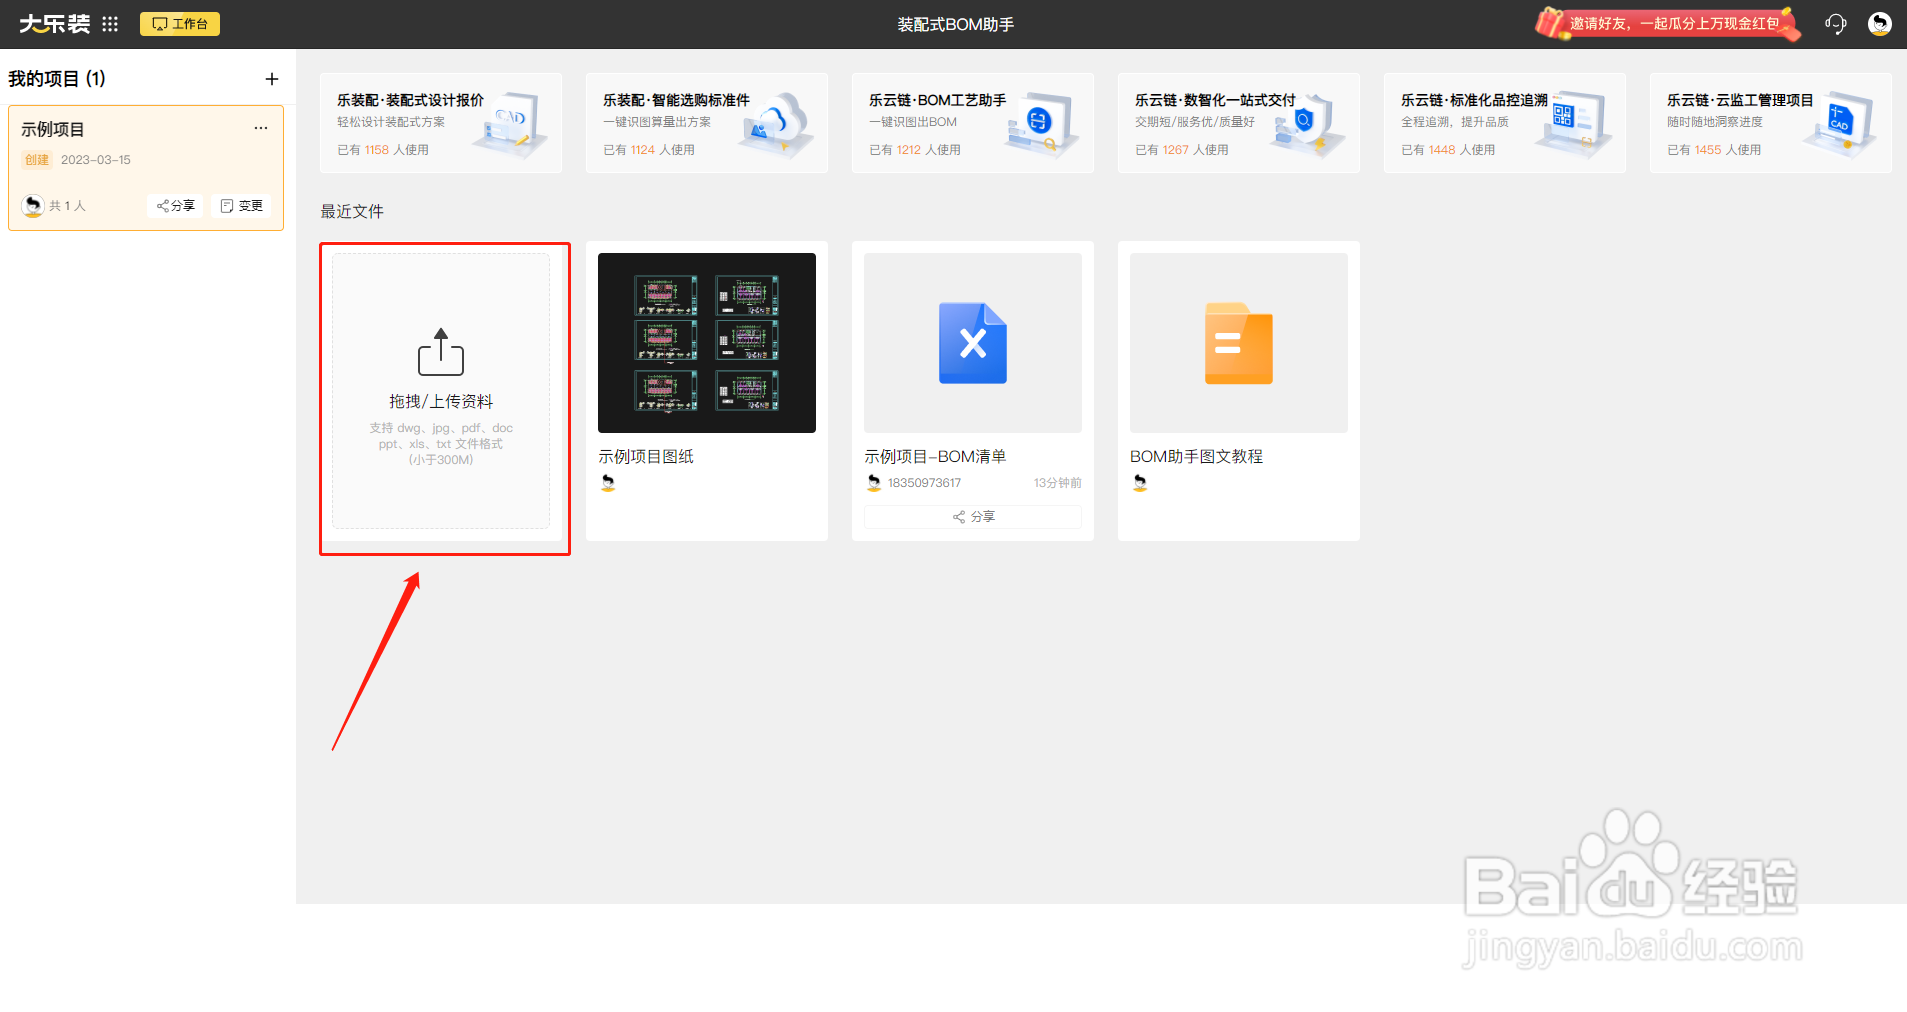Click avatar beside 18350973617
Image resolution: width=1907 pixels, height=1012 pixels.
pyautogui.click(x=874, y=483)
